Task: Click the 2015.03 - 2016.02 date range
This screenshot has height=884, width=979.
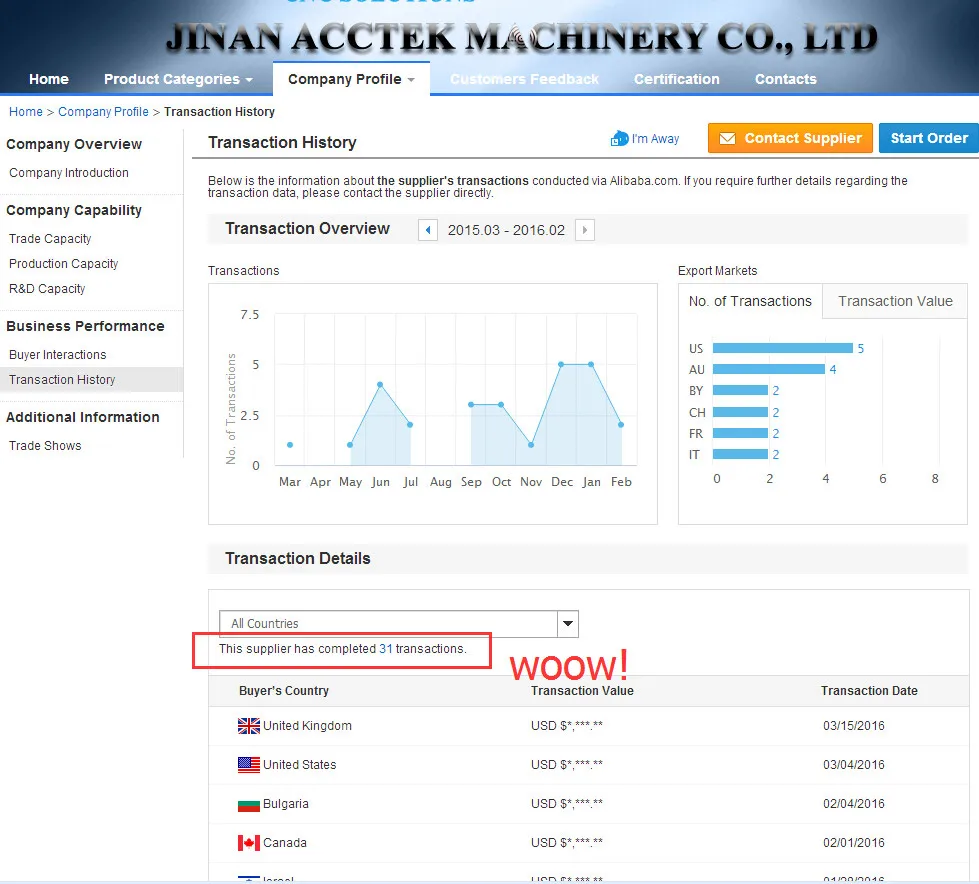Action: 506,230
